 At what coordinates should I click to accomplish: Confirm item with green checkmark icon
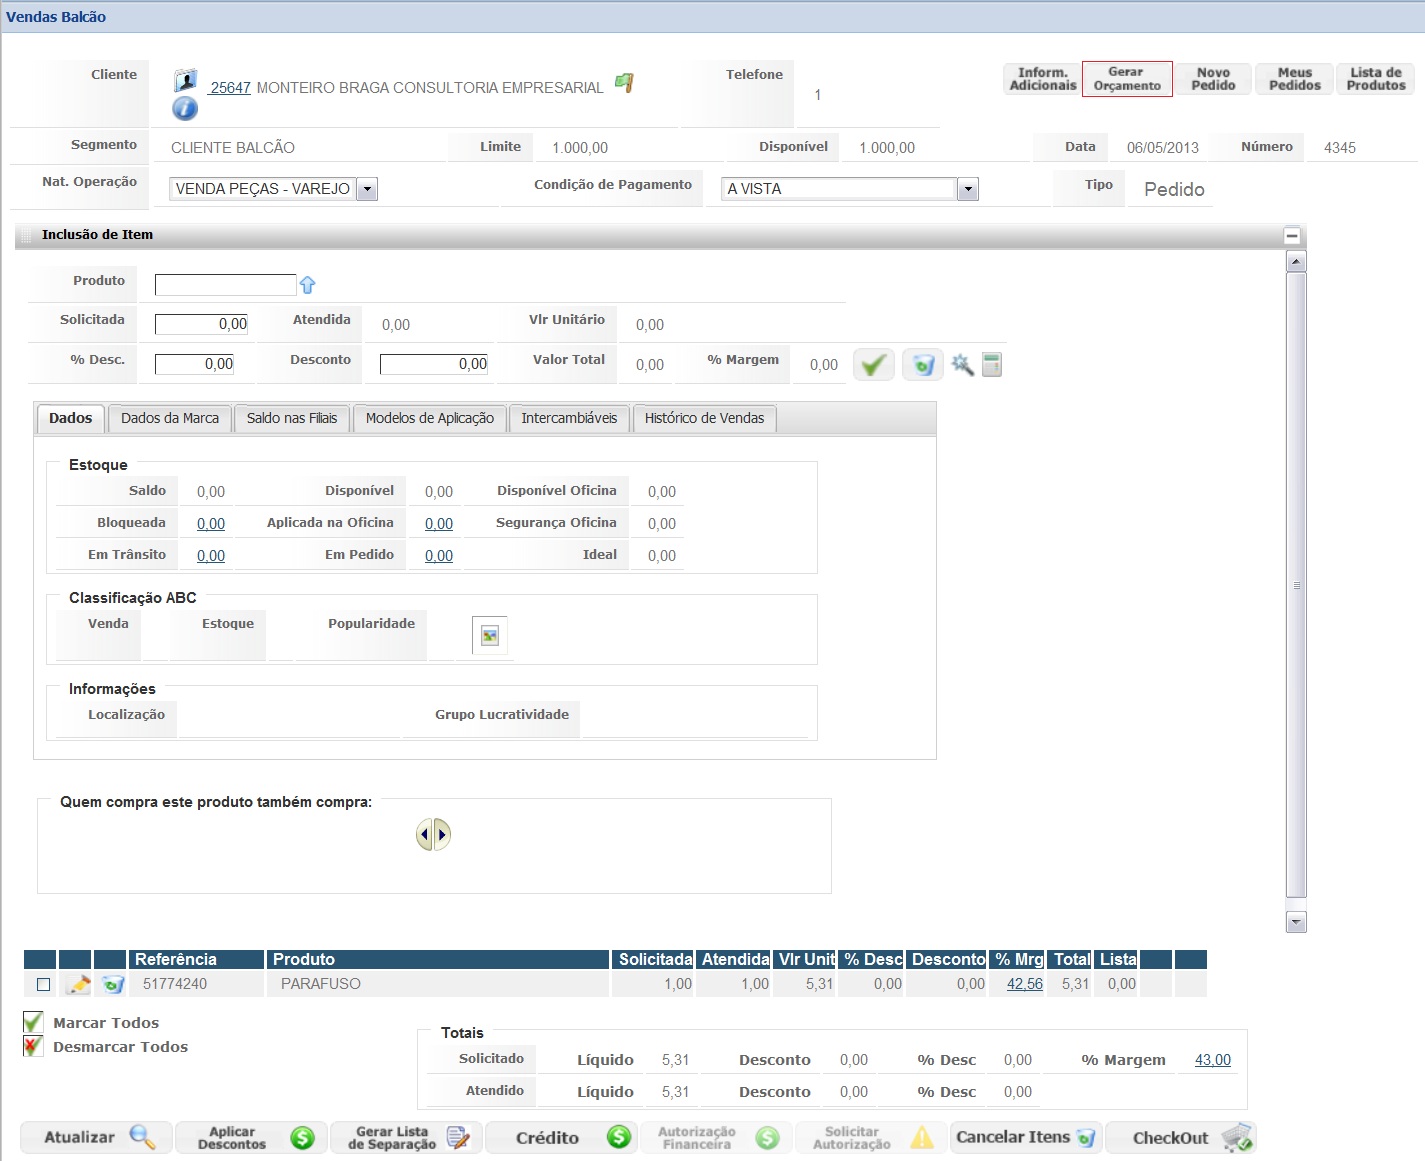tap(874, 365)
